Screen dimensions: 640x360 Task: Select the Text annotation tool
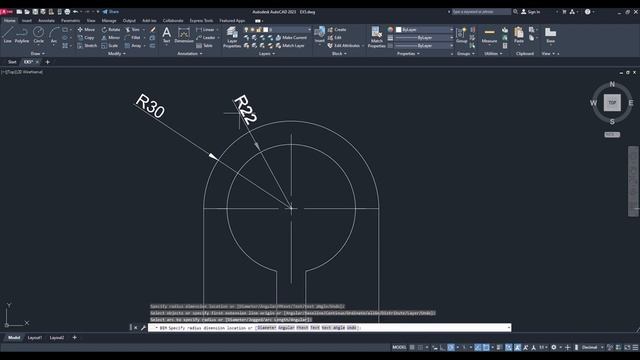pyautogui.click(x=166, y=35)
